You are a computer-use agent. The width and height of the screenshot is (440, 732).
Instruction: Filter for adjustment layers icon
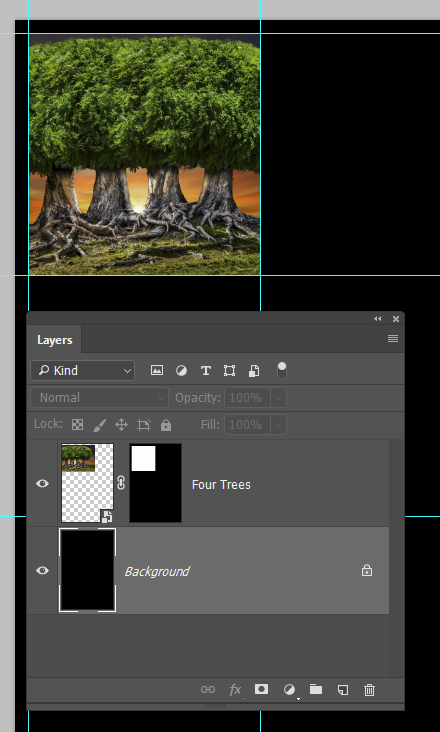(x=181, y=371)
